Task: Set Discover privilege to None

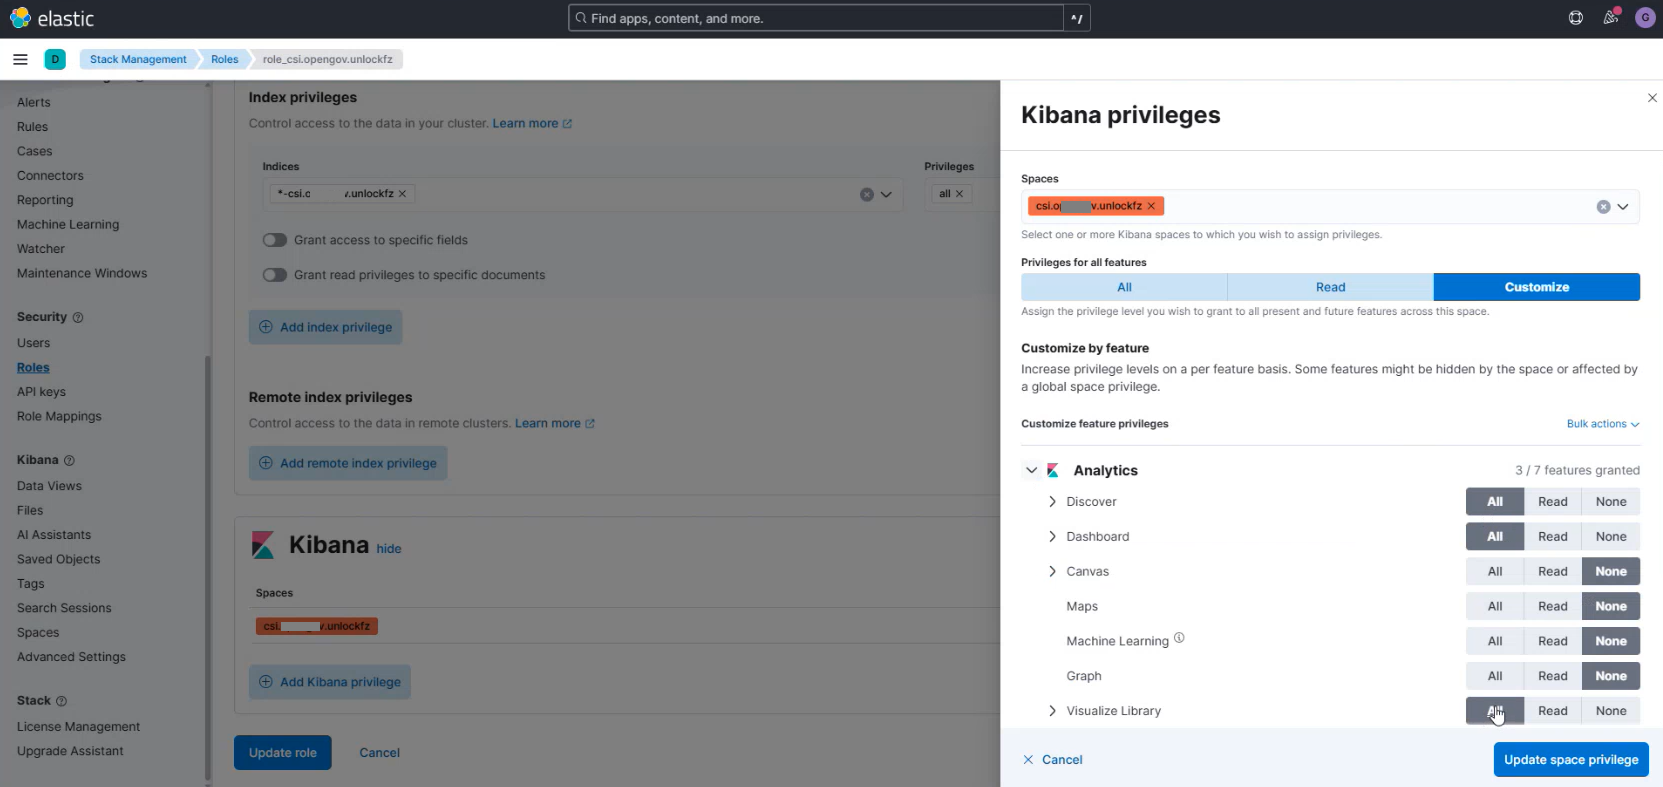Action: click(x=1610, y=502)
